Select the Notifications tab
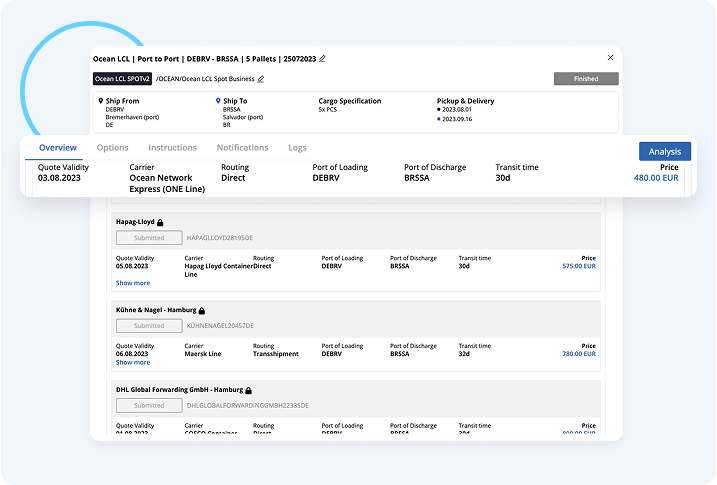The image size is (717, 485). click(x=242, y=148)
